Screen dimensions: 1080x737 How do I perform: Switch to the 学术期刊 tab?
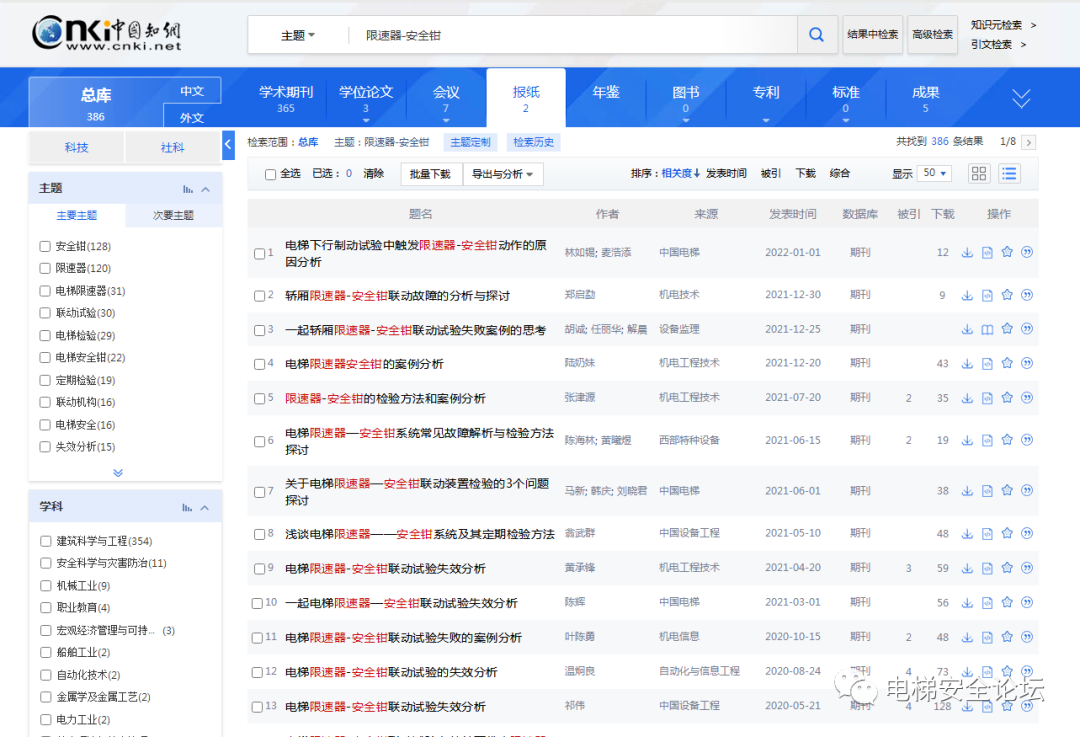[286, 98]
